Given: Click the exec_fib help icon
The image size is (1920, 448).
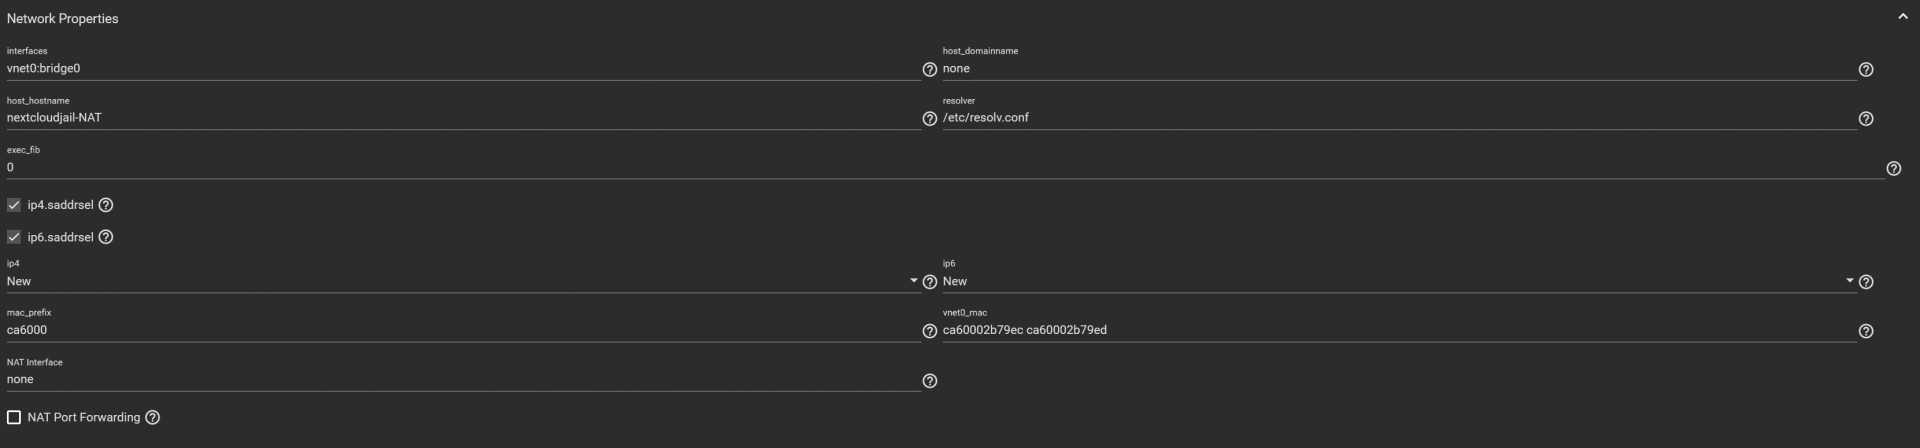Looking at the screenshot, I should click(x=1893, y=168).
